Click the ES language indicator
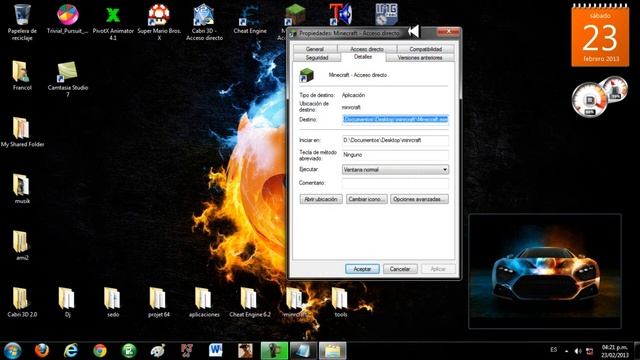The width and height of the screenshot is (640, 360). [x=553, y=350]
